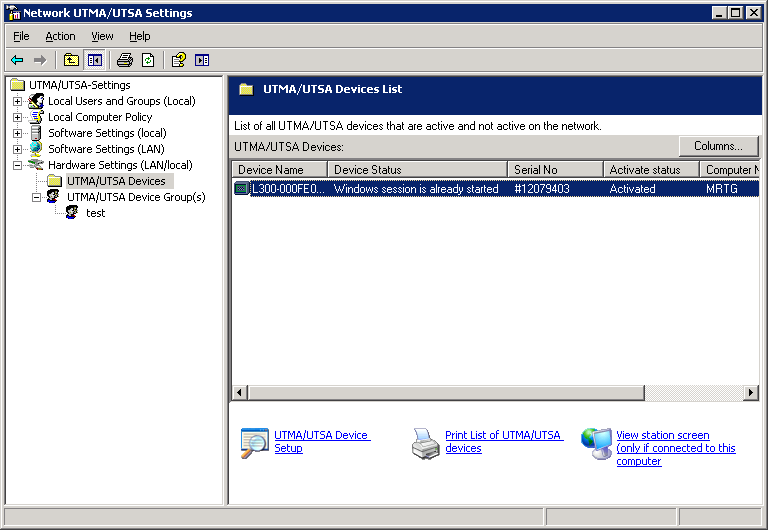The image size is (768, 530).
Task: Click 'Windows session is already started' status cell
Action: tap(416, 189)
